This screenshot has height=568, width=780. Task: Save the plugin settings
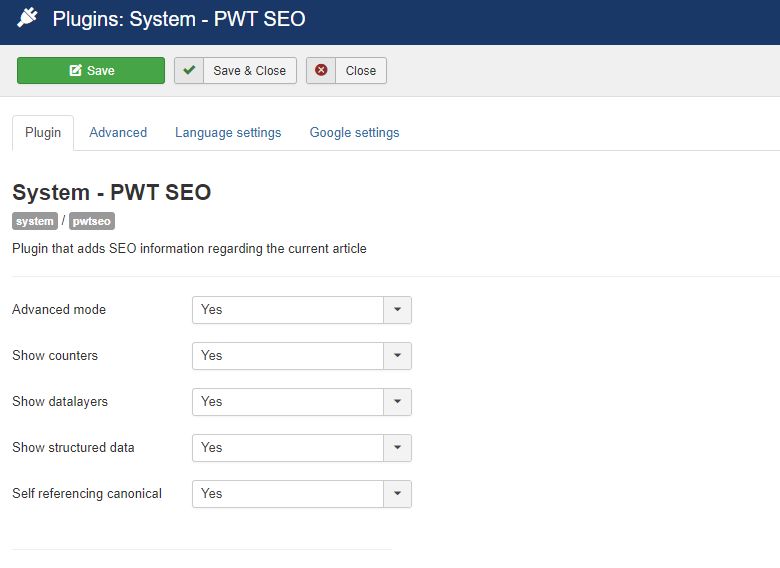(91, 71)
